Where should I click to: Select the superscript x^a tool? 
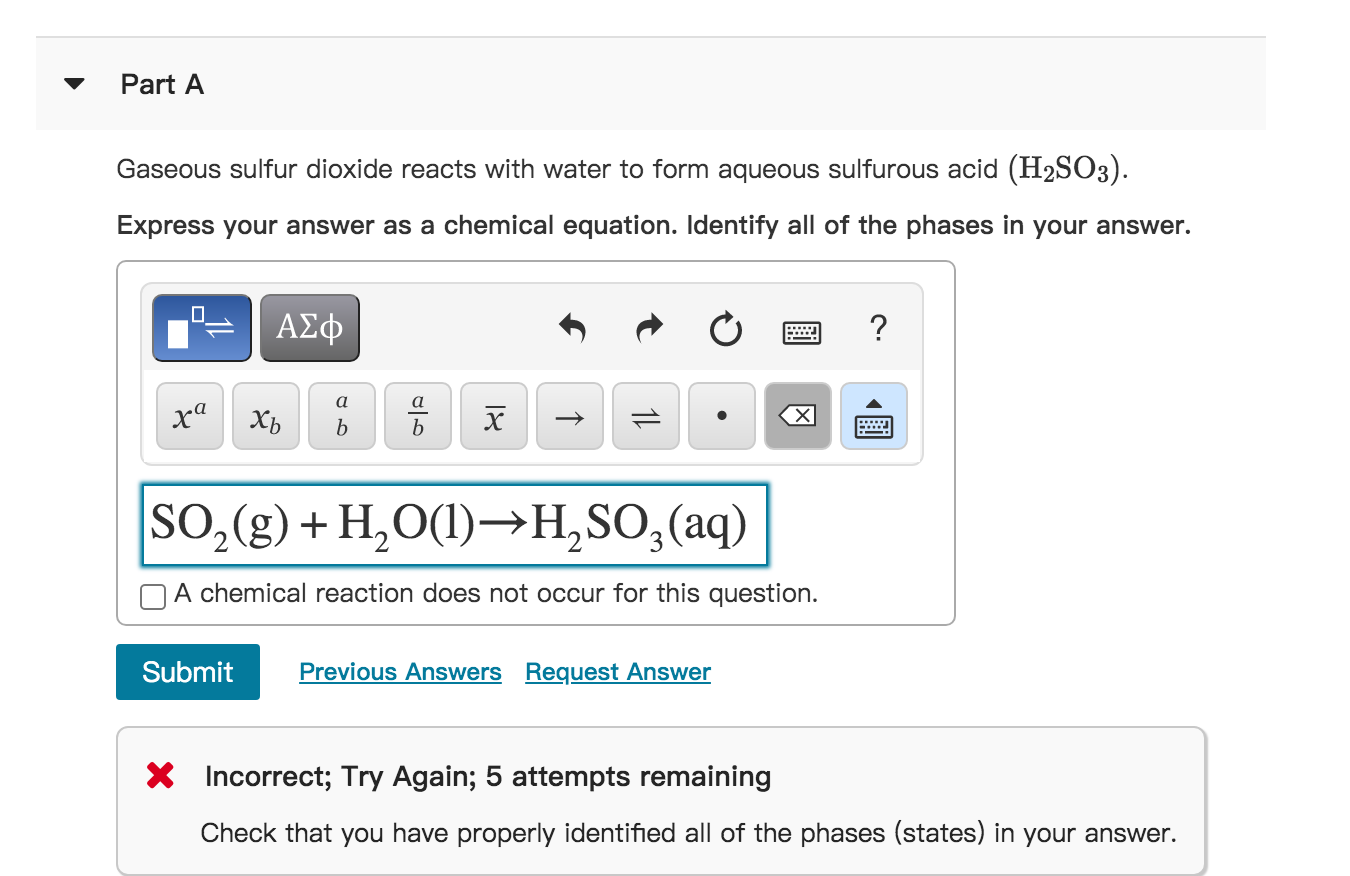click(x=189, y=416)
